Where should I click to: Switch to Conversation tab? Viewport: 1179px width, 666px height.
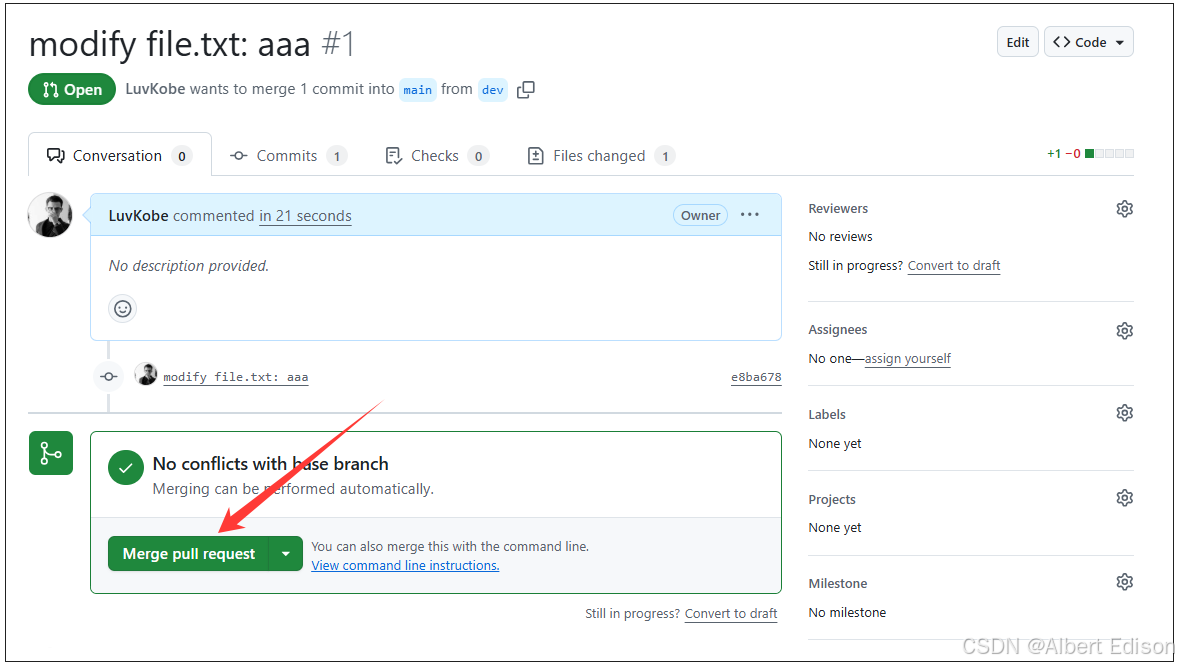click(x=120, y=156)
